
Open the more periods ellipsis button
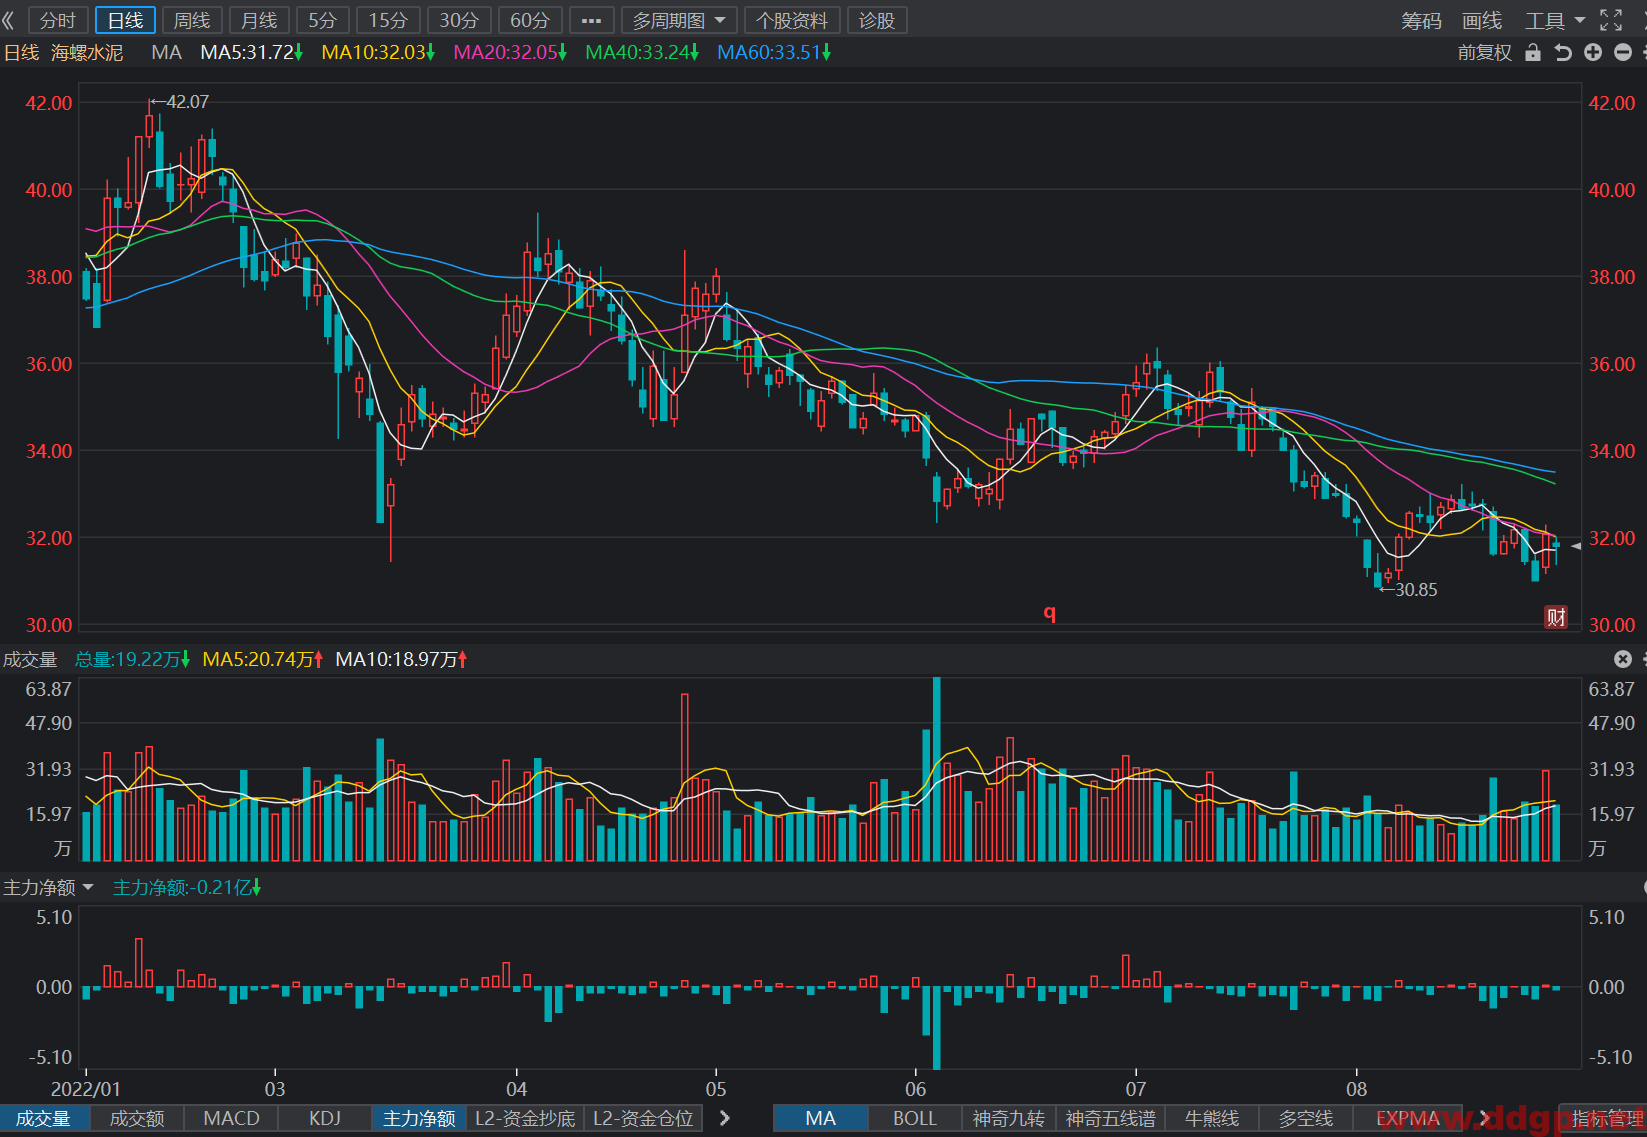point(591,20)
